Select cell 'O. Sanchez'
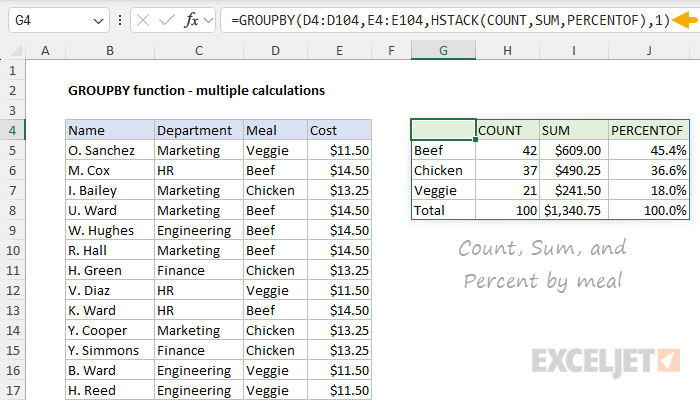700x400 pixels. tap(110, 150)
